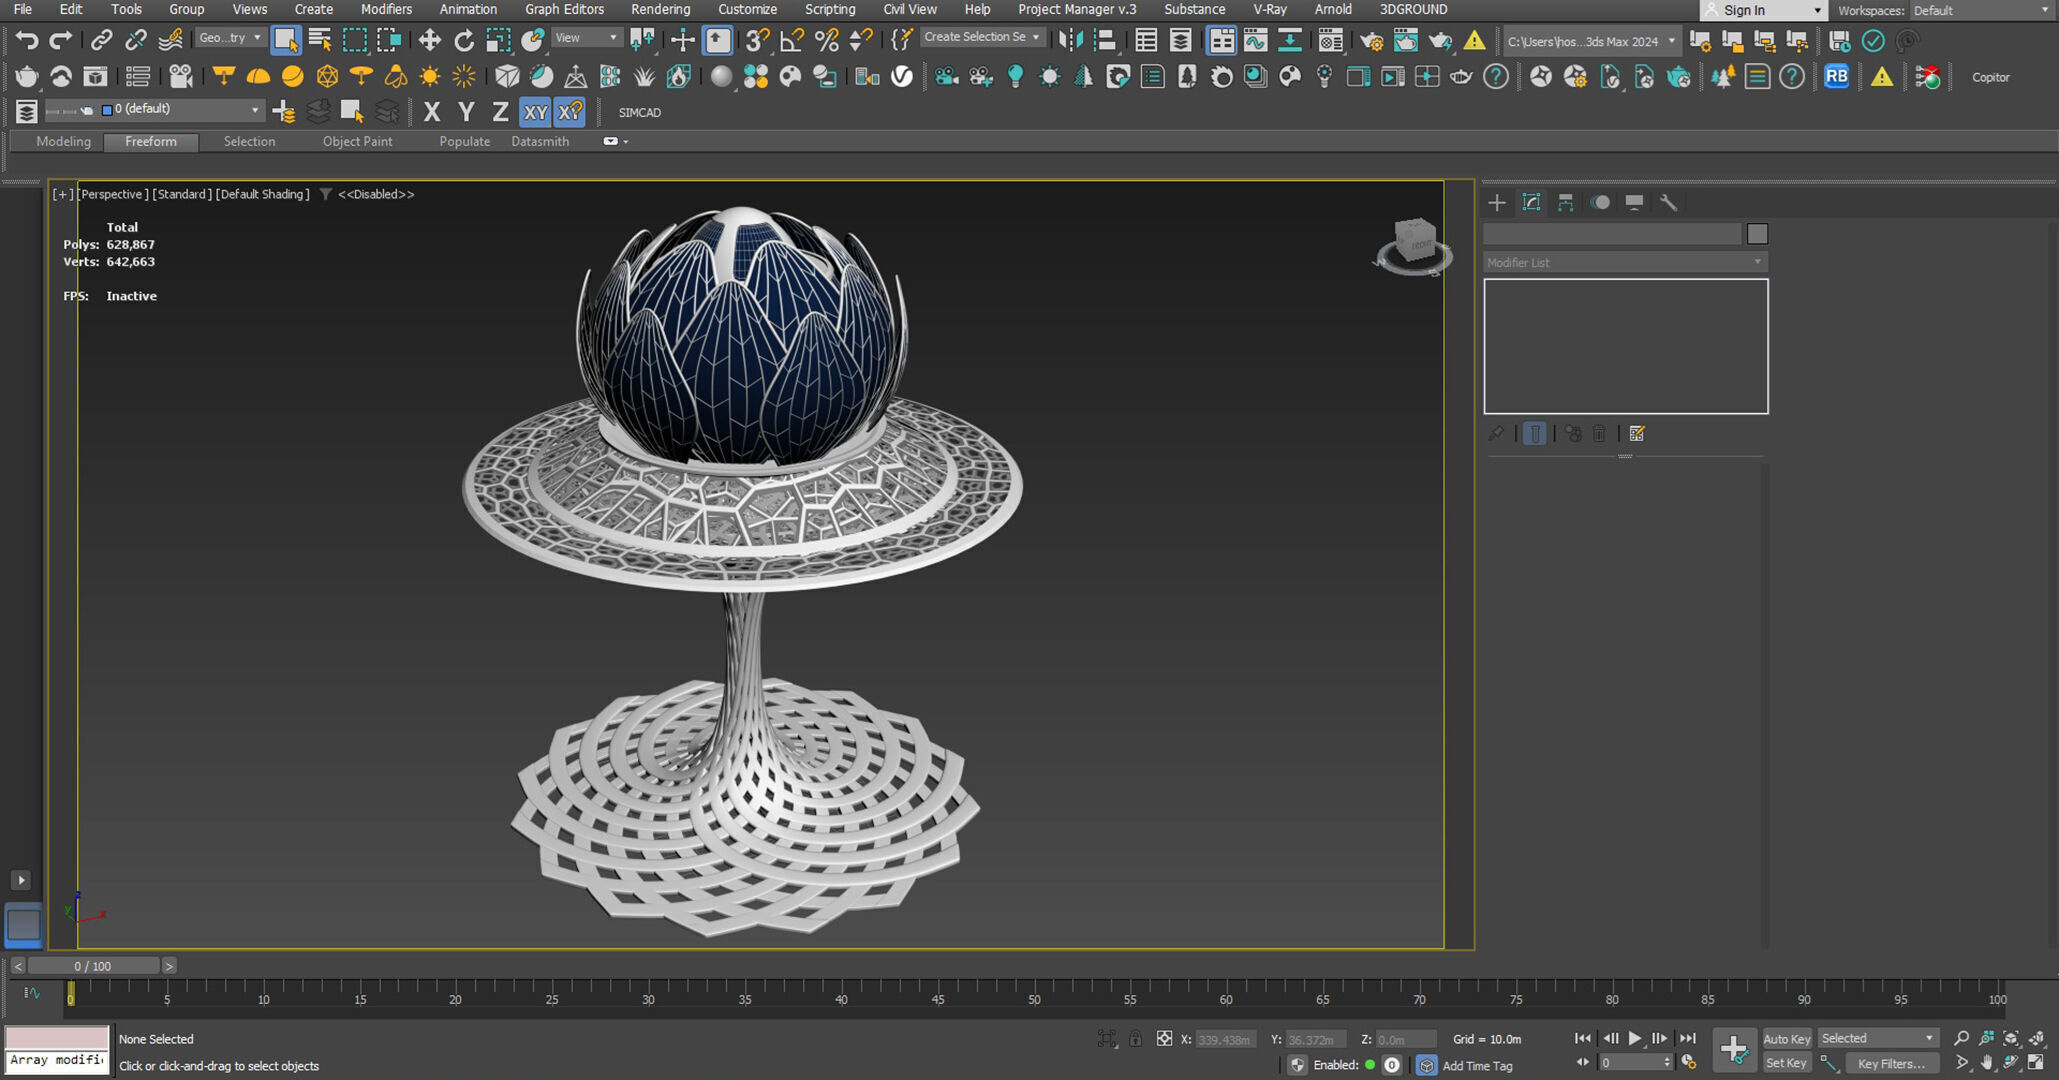The height and width of the screenshot is (1080, 2059).
Task: Open the Material Editor icon
Action: (x=1331, y=40)
